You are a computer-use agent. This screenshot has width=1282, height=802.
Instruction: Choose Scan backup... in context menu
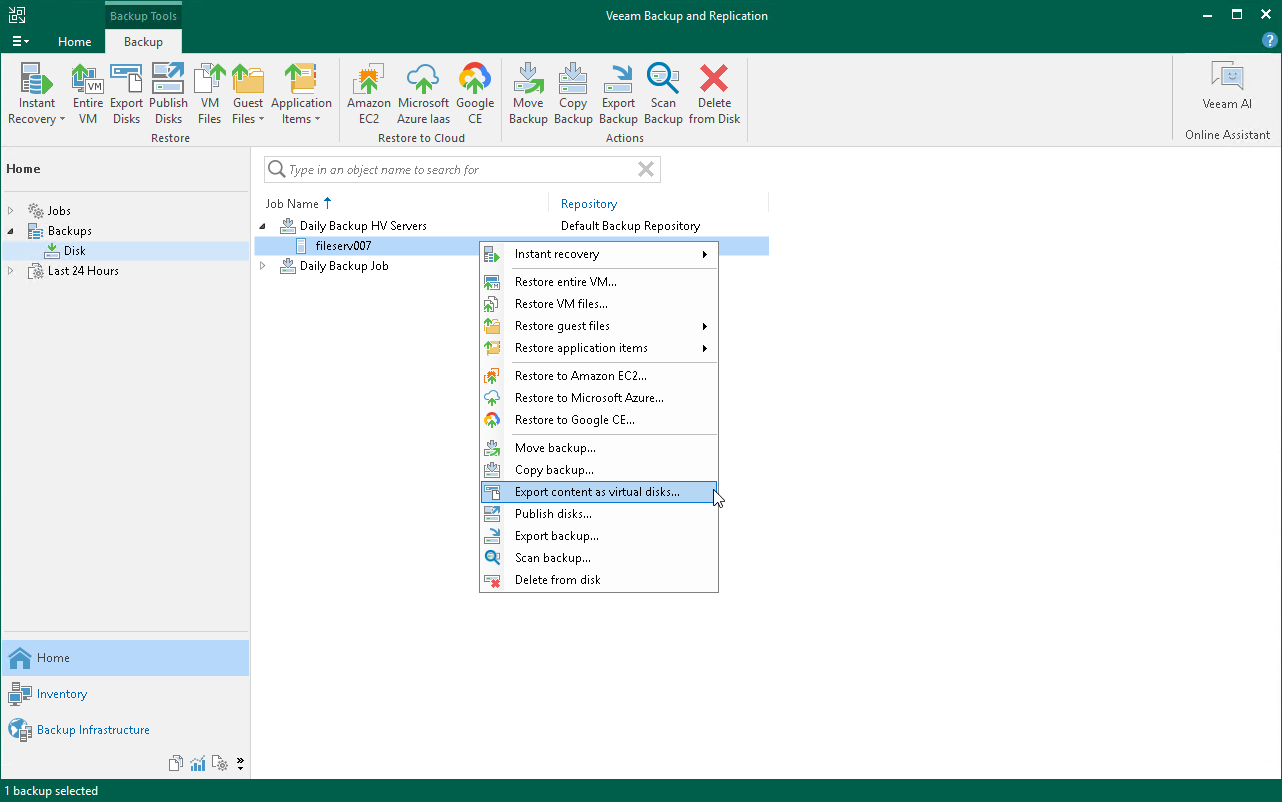pyautogui.click(x=599, y=558)
